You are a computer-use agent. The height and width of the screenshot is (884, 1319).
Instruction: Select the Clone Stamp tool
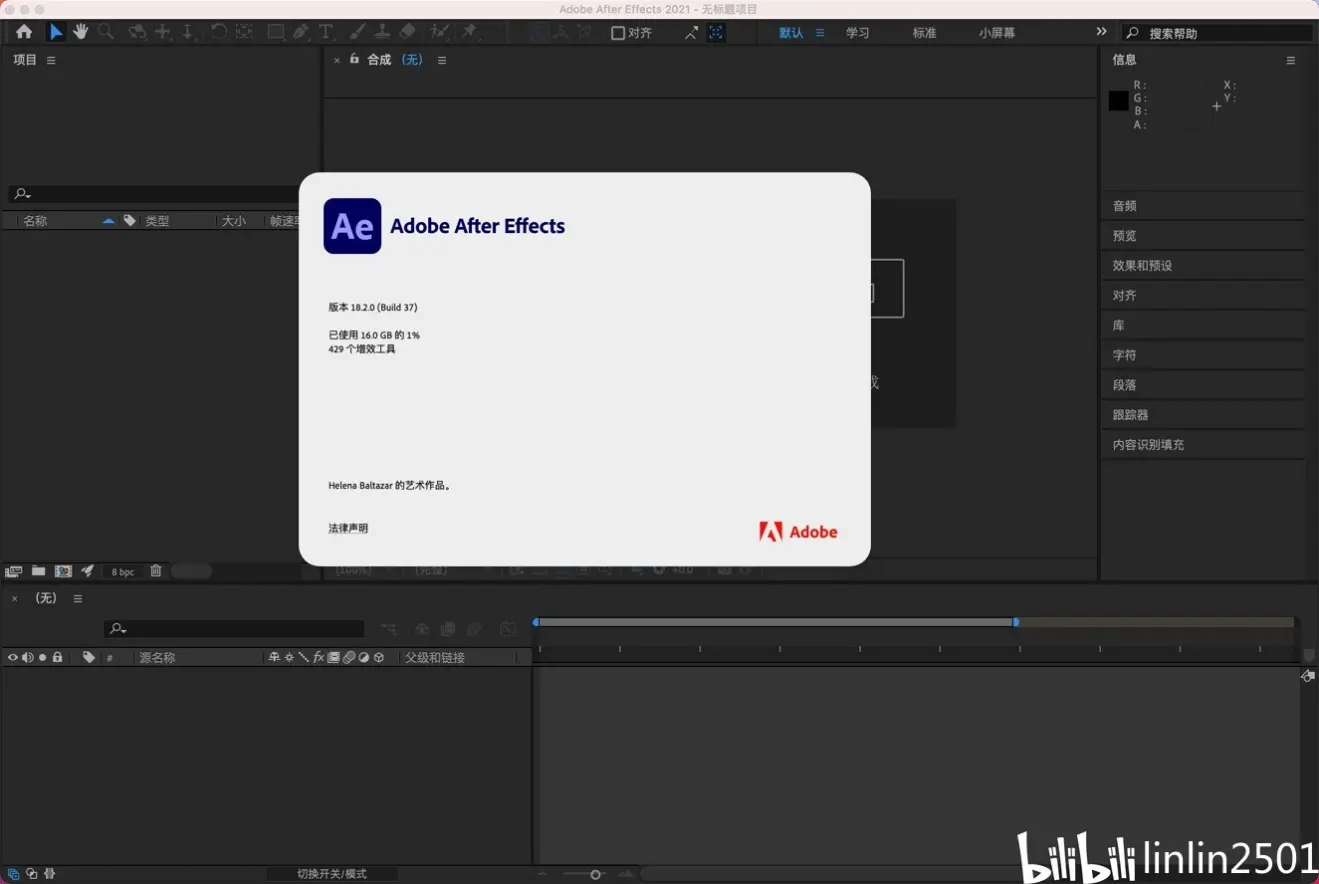tap(382, 32)
